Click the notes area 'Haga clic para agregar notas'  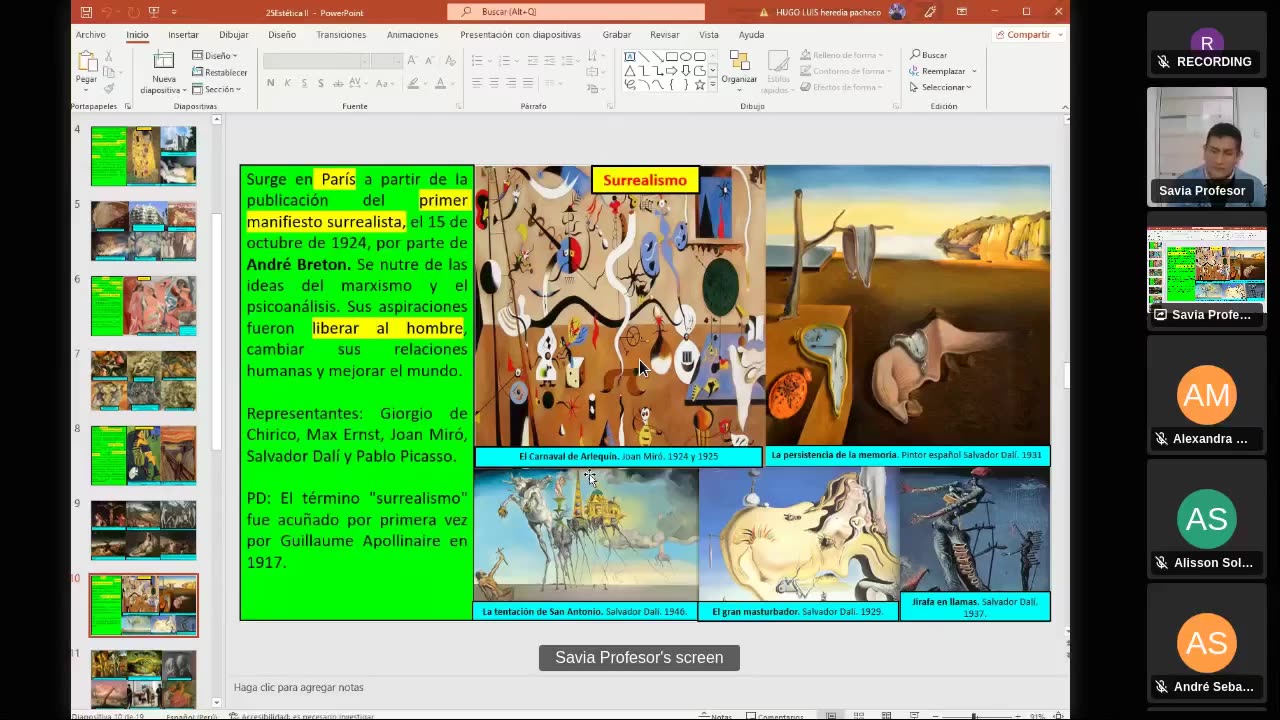point(299,687)
